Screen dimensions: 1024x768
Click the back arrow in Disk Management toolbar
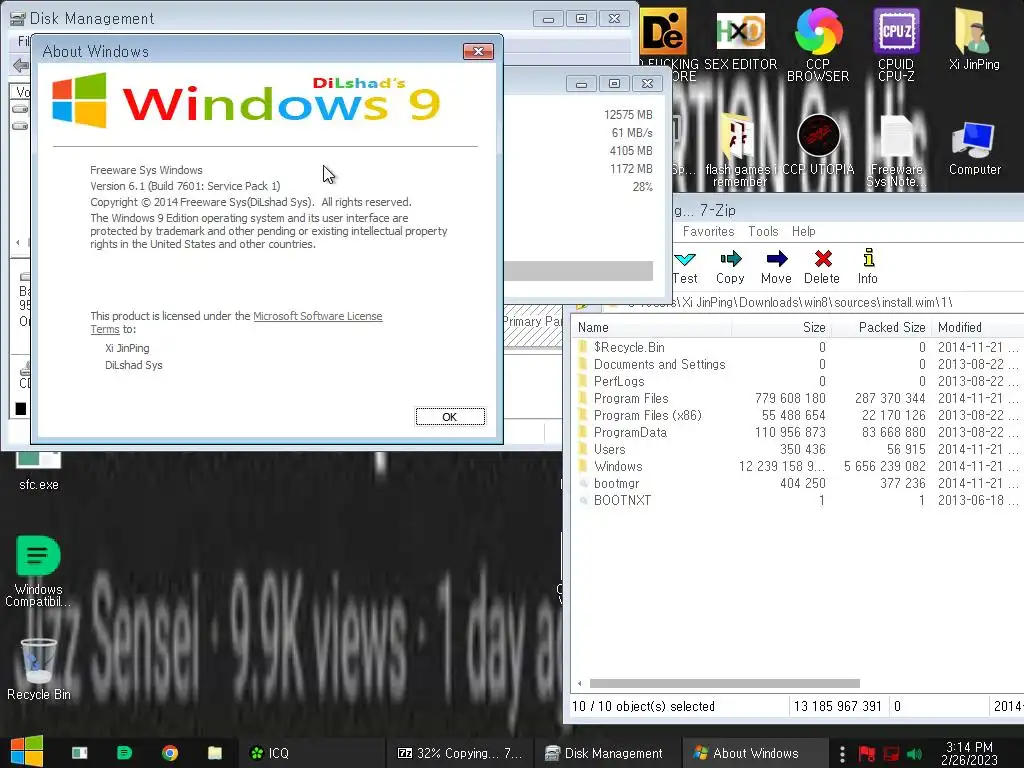(x=21, y=65)
